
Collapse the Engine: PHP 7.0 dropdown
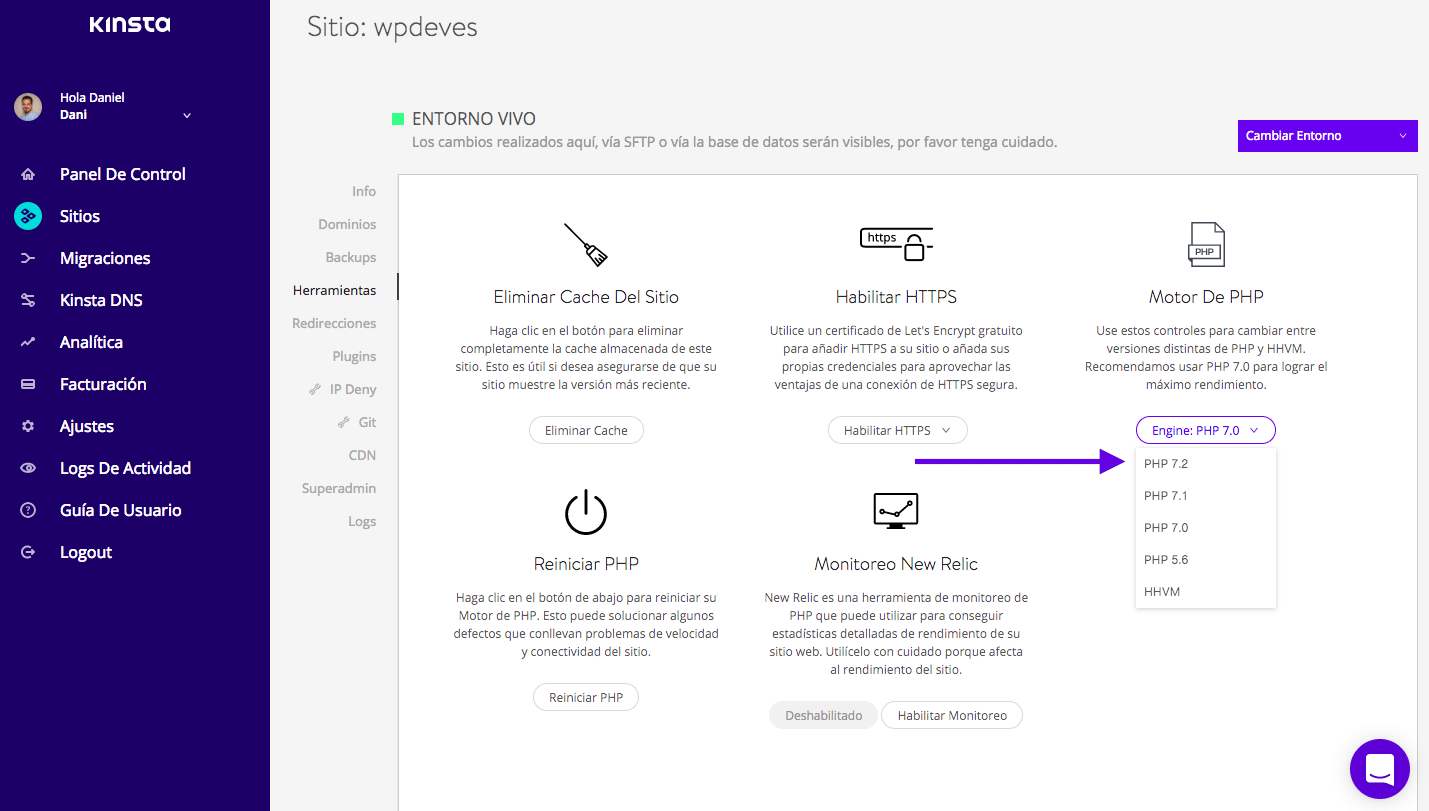[1205, 431]
